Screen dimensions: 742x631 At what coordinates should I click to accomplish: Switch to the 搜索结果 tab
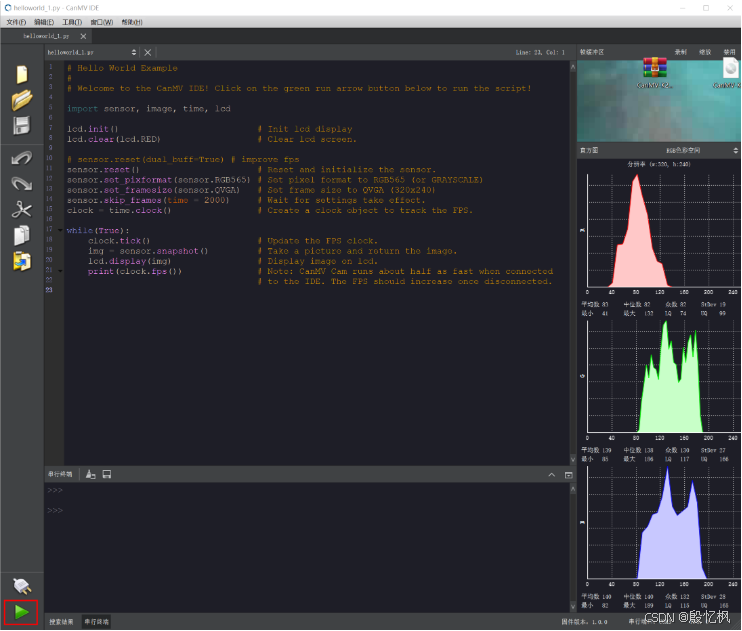[x=62, y=622]
